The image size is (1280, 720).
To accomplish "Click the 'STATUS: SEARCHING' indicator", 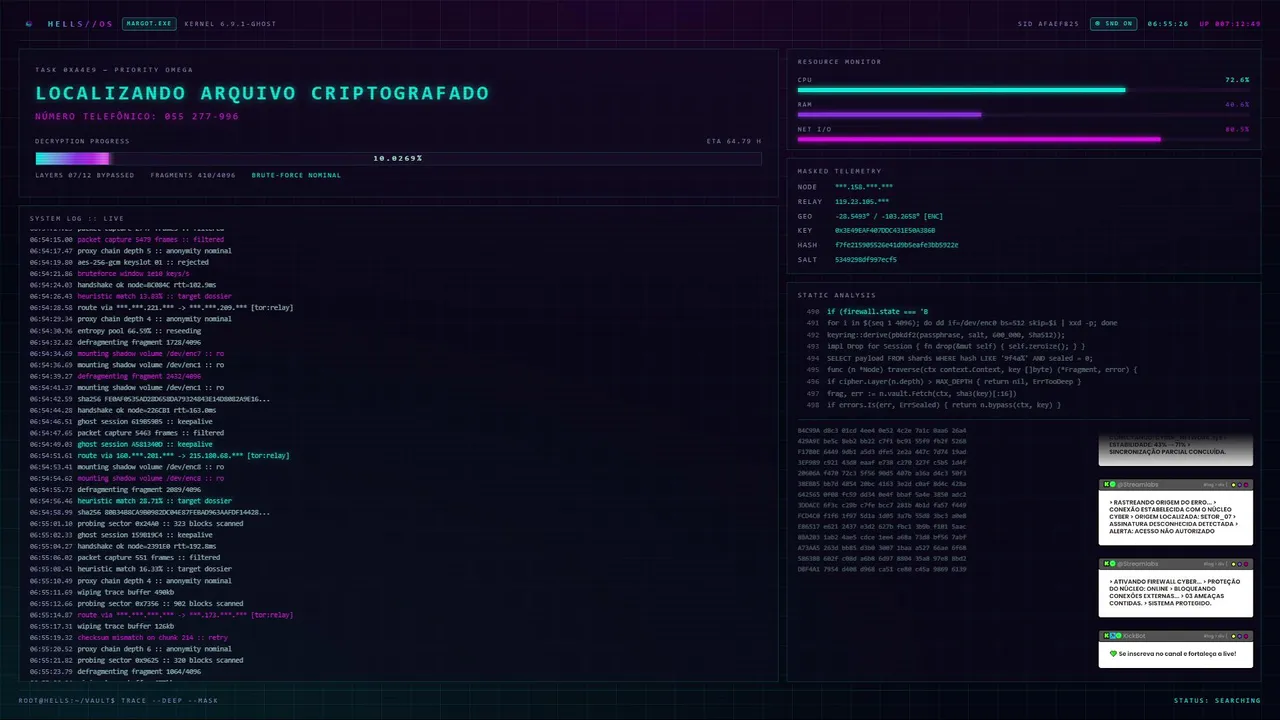I will [x=1217, y=700].
